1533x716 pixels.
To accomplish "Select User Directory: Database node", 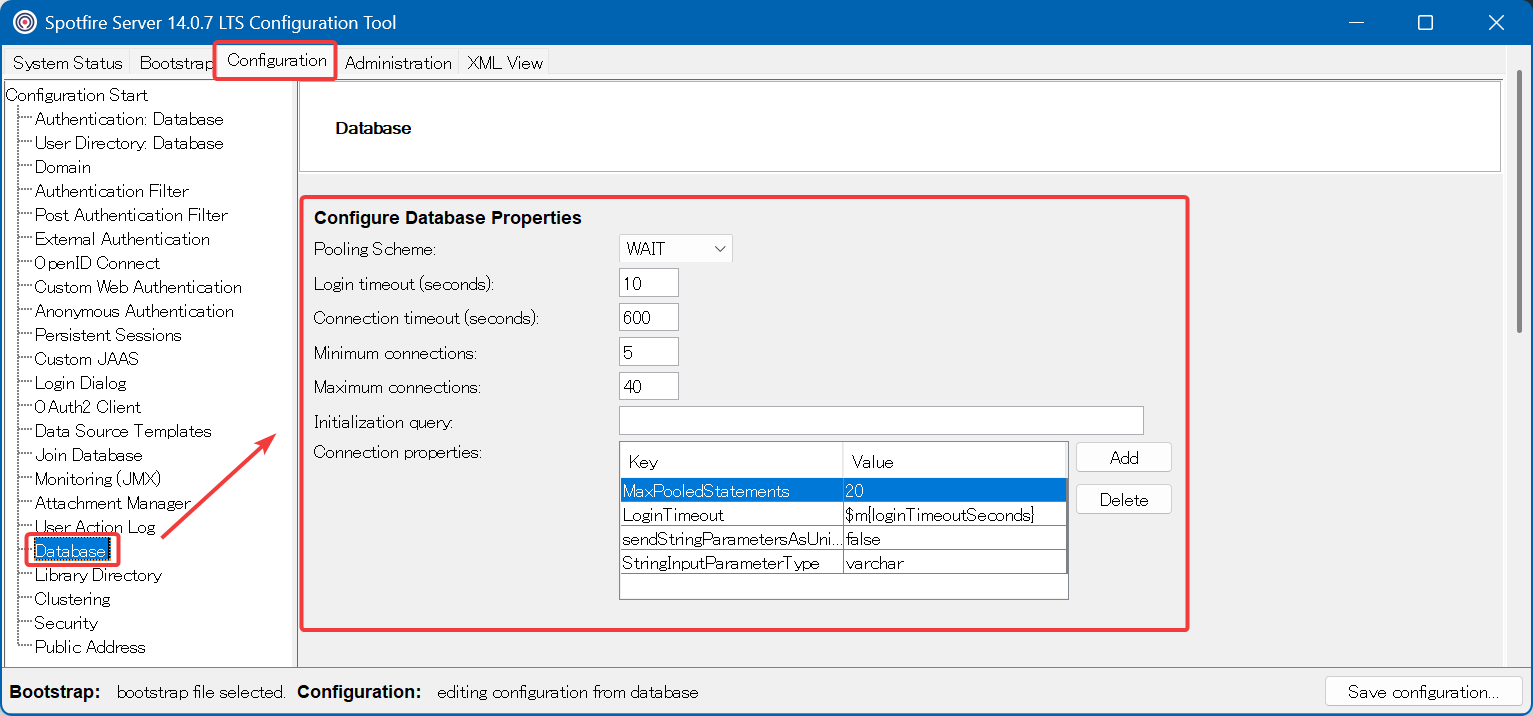I will tap(129, 143).
